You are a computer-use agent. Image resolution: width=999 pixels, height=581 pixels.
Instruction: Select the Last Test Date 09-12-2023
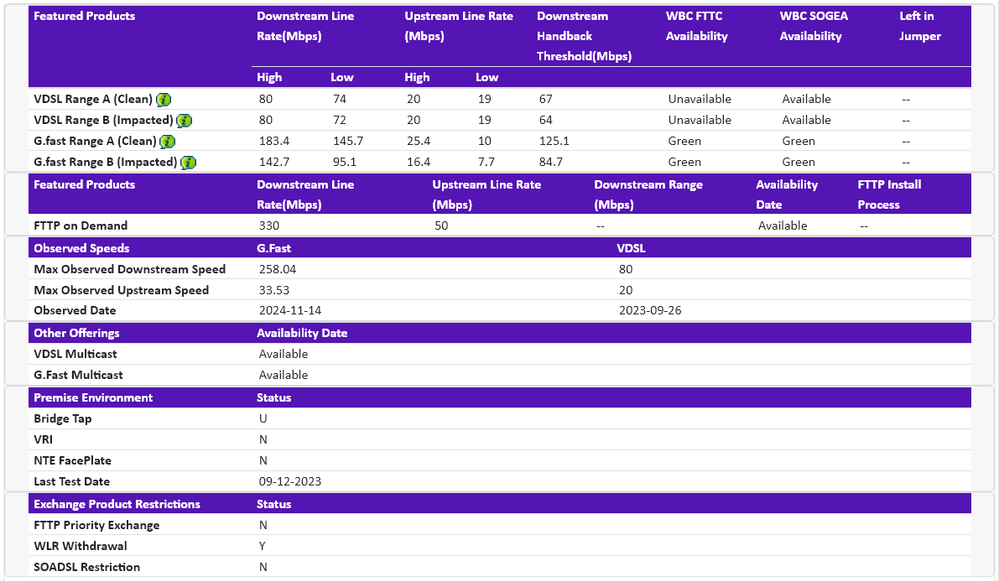pos(288,481)
